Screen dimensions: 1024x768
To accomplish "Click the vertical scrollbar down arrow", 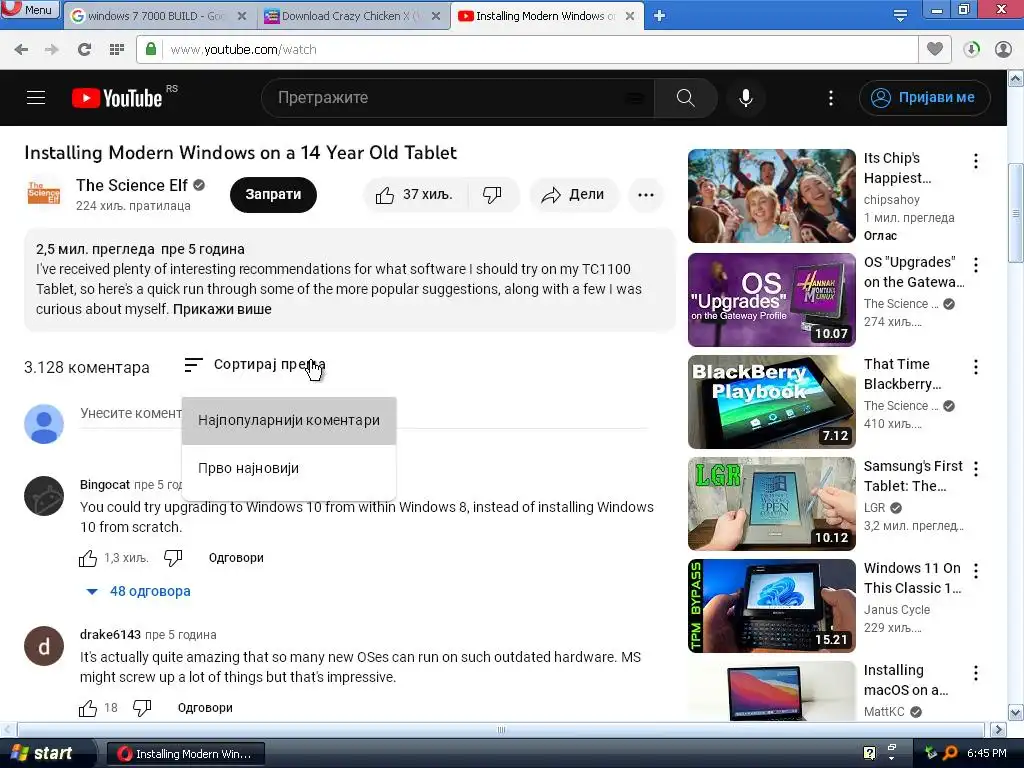I will 1016,712.
